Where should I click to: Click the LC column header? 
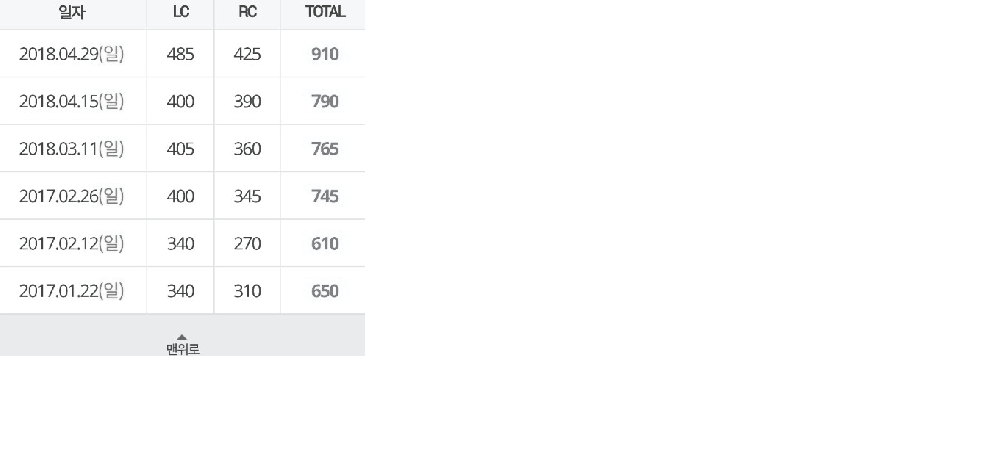pos(181,11)
